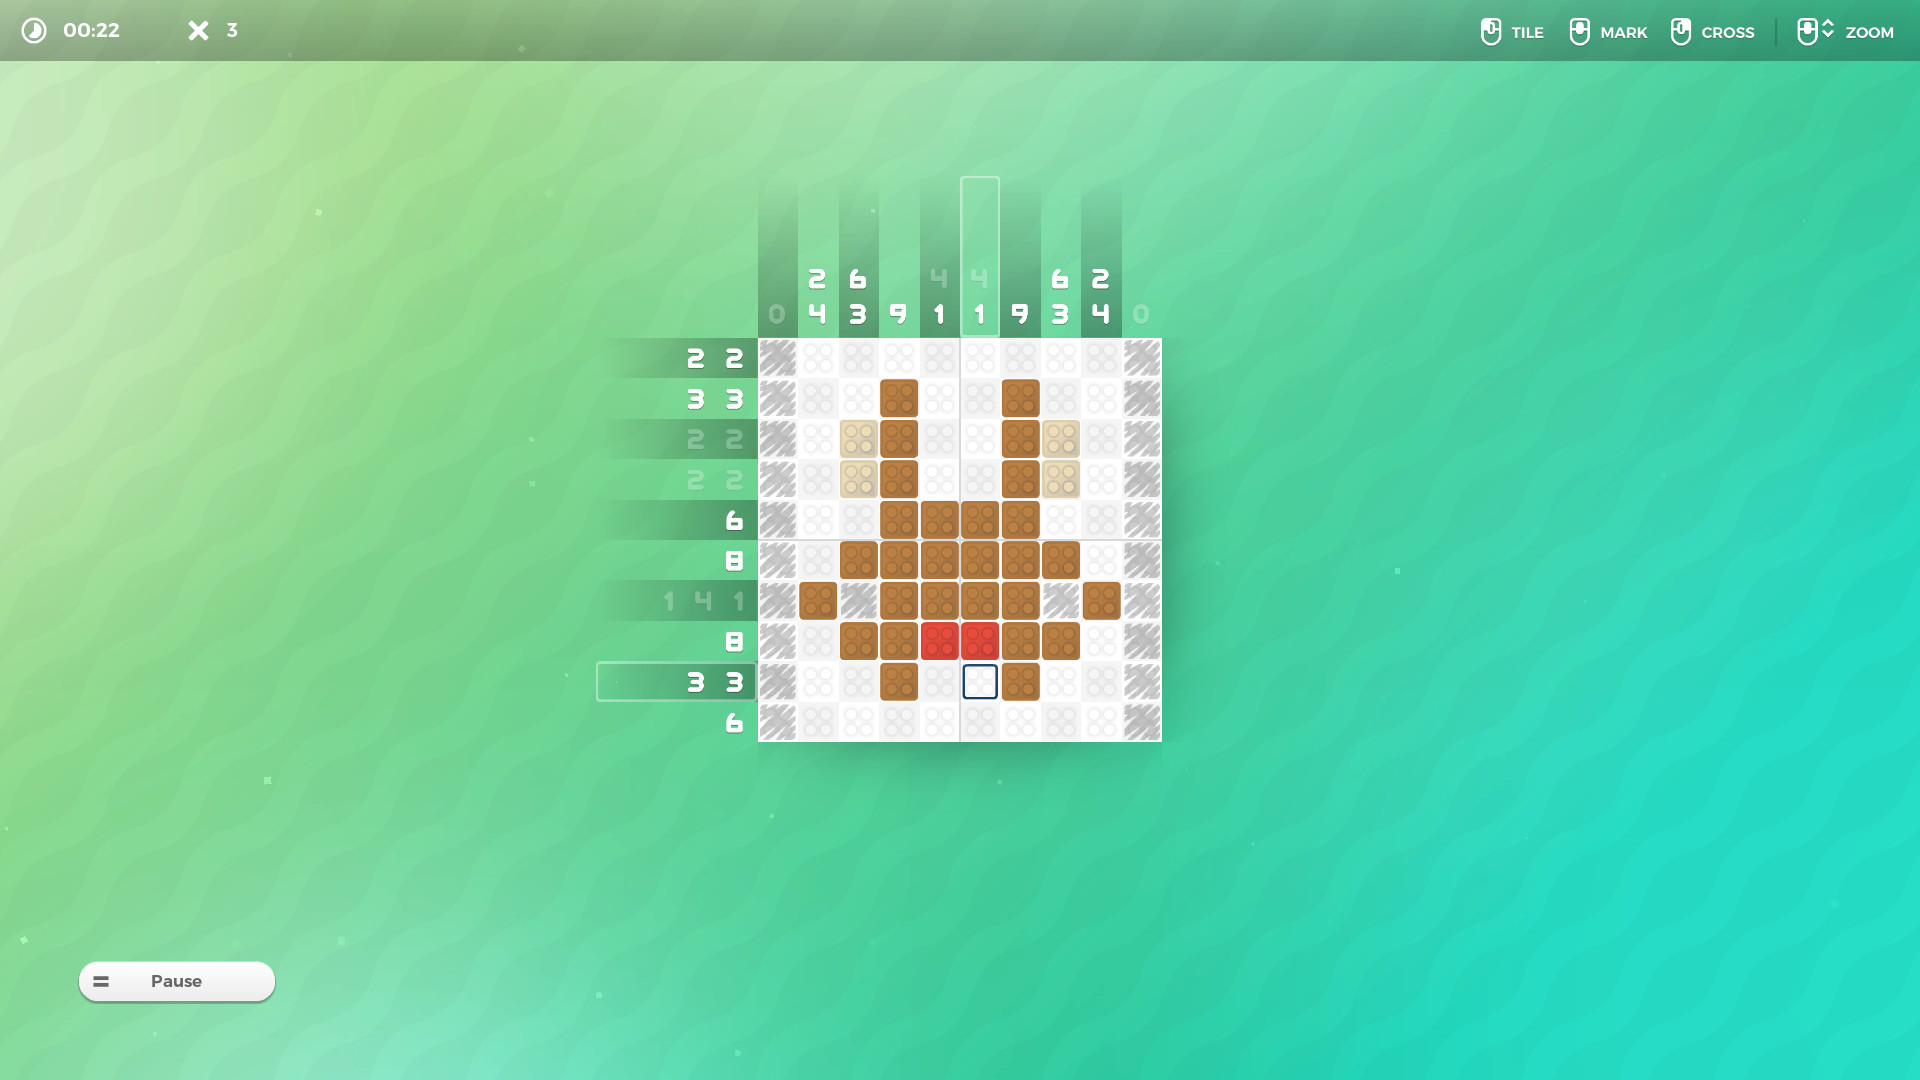This screenshot has height=1080, width=1920.
Task: Select the TILE tool icon
Action: point(1490,31)
